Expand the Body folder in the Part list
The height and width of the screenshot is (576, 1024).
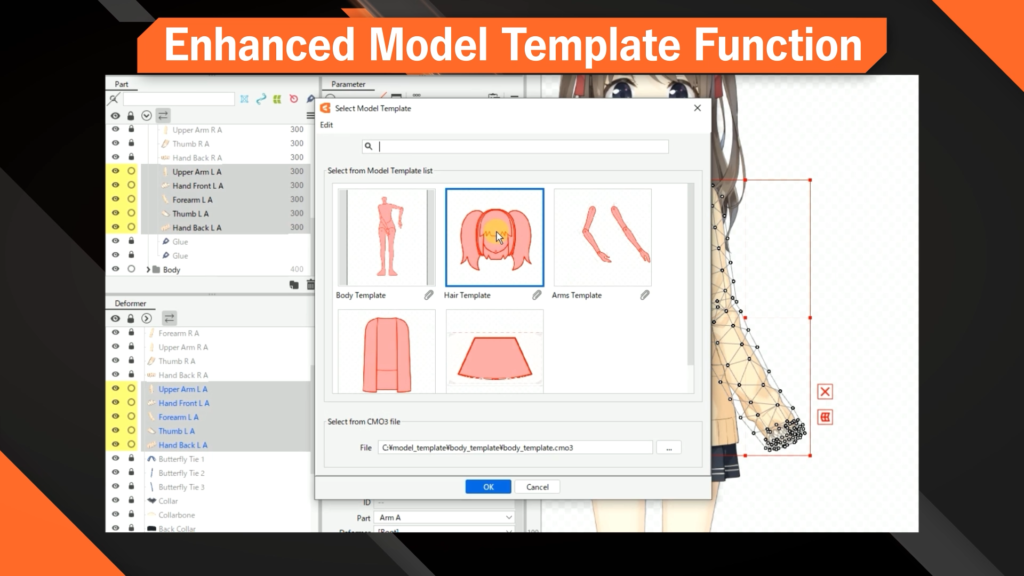pyautogui.click(x=148, y=270)
